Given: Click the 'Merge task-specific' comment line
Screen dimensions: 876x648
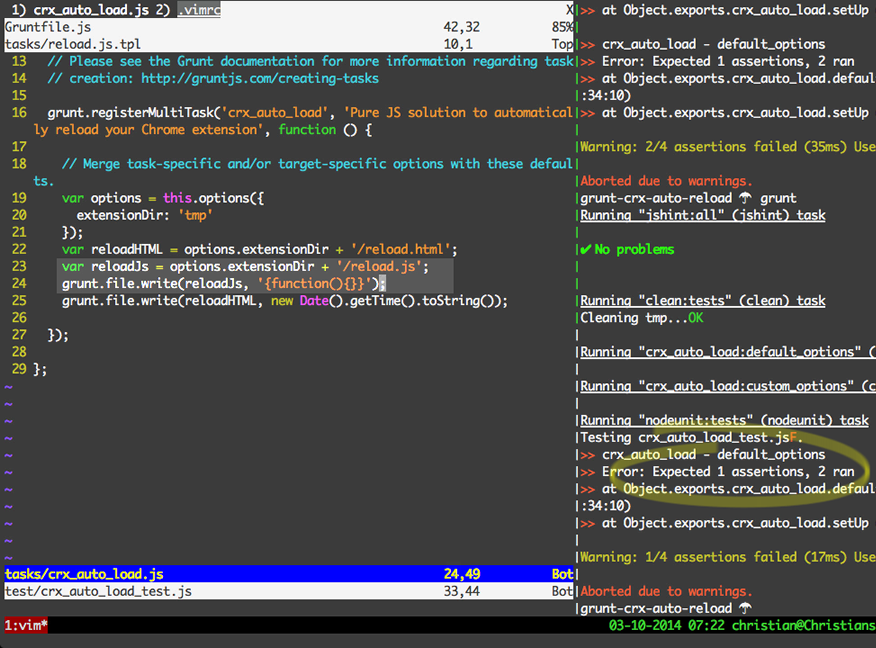Looking at the screenshot, I should 317,164.
